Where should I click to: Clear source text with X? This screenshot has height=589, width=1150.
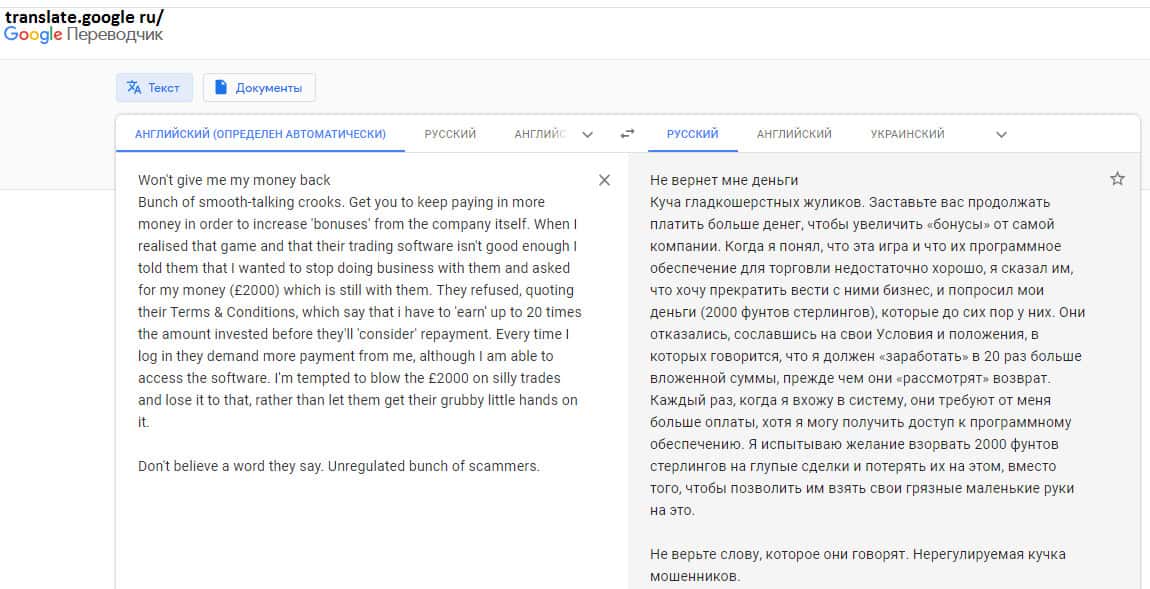point(604,180)
